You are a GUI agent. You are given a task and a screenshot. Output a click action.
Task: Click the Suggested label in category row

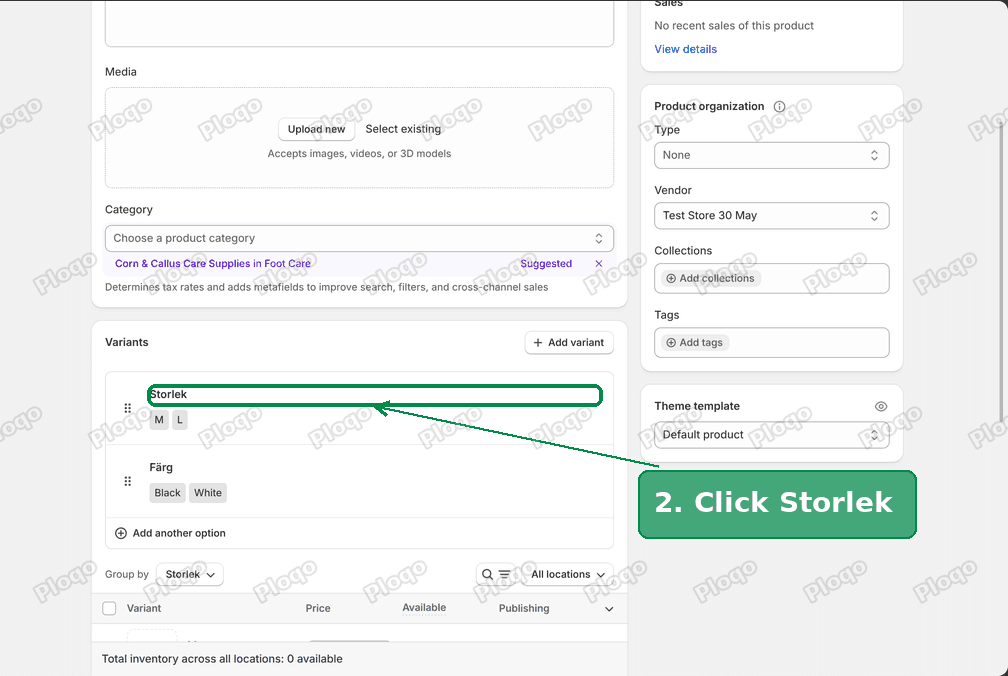coord(546,263)
